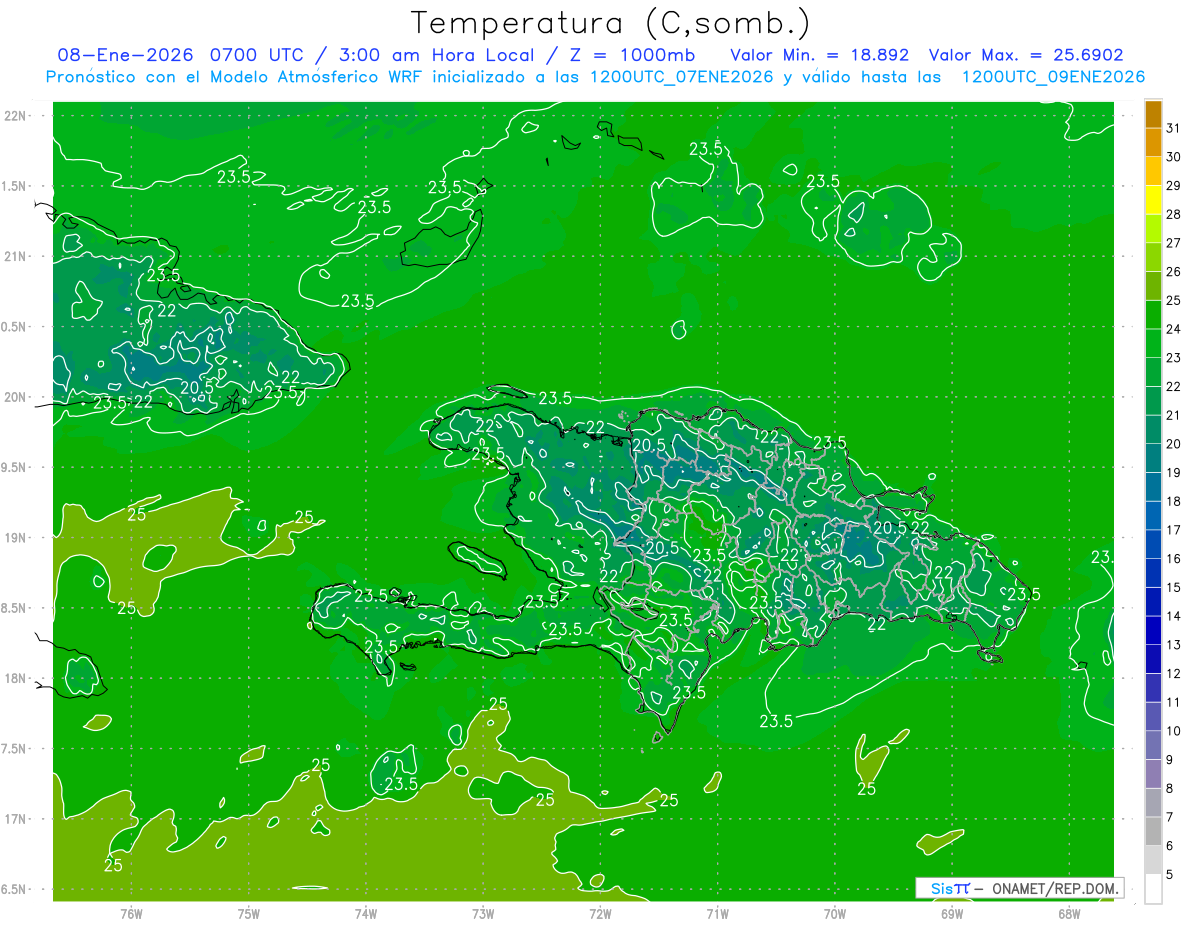Click the '76W' longitude axis label

(x=131, y=913)
